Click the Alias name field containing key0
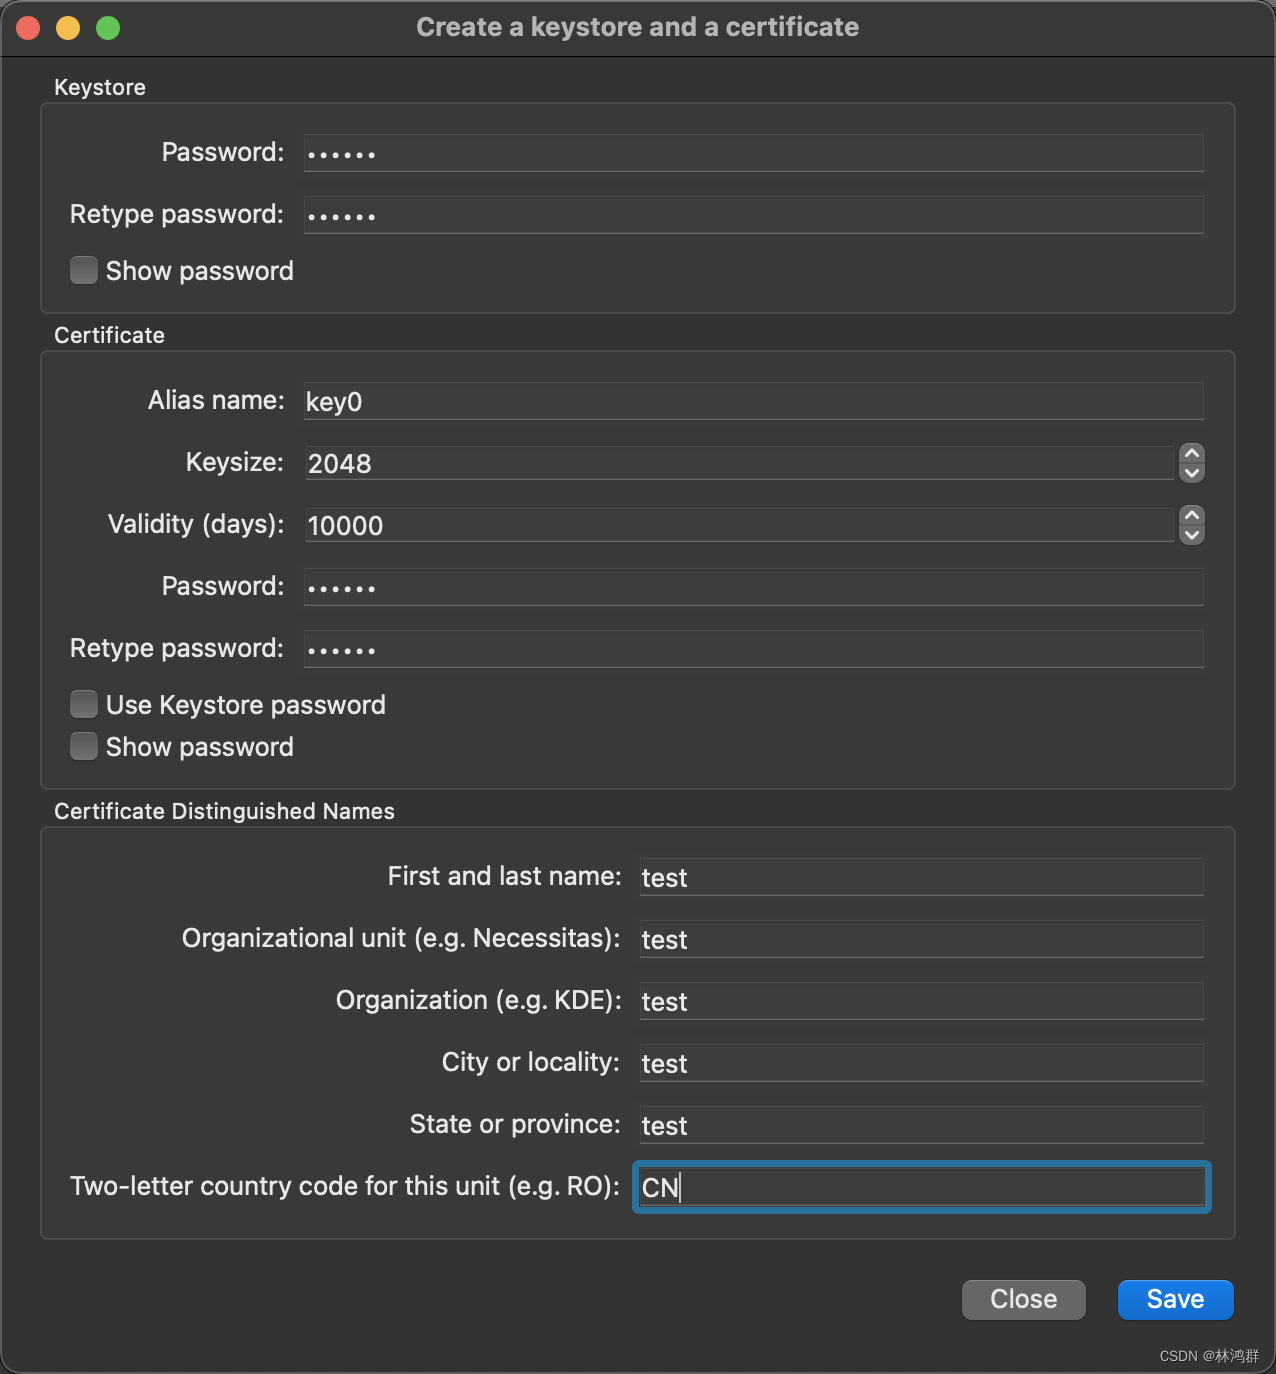The width and height of the screenshot is (1276, 1374). [753, 401]
